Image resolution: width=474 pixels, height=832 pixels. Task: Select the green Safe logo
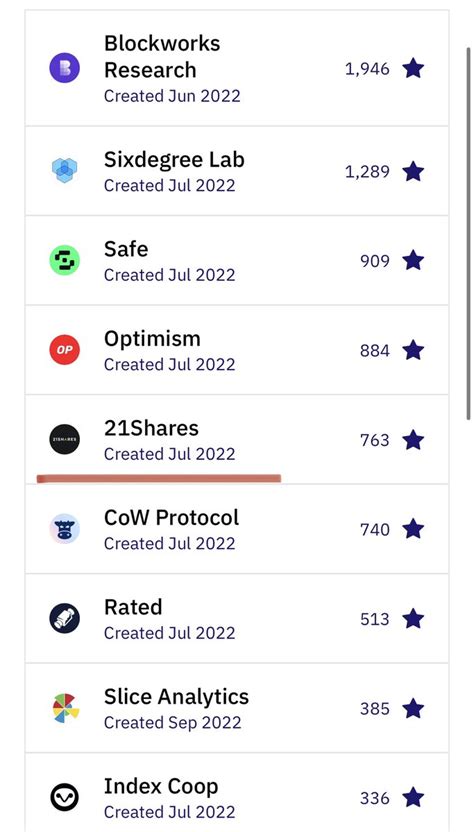click(65, 261)
